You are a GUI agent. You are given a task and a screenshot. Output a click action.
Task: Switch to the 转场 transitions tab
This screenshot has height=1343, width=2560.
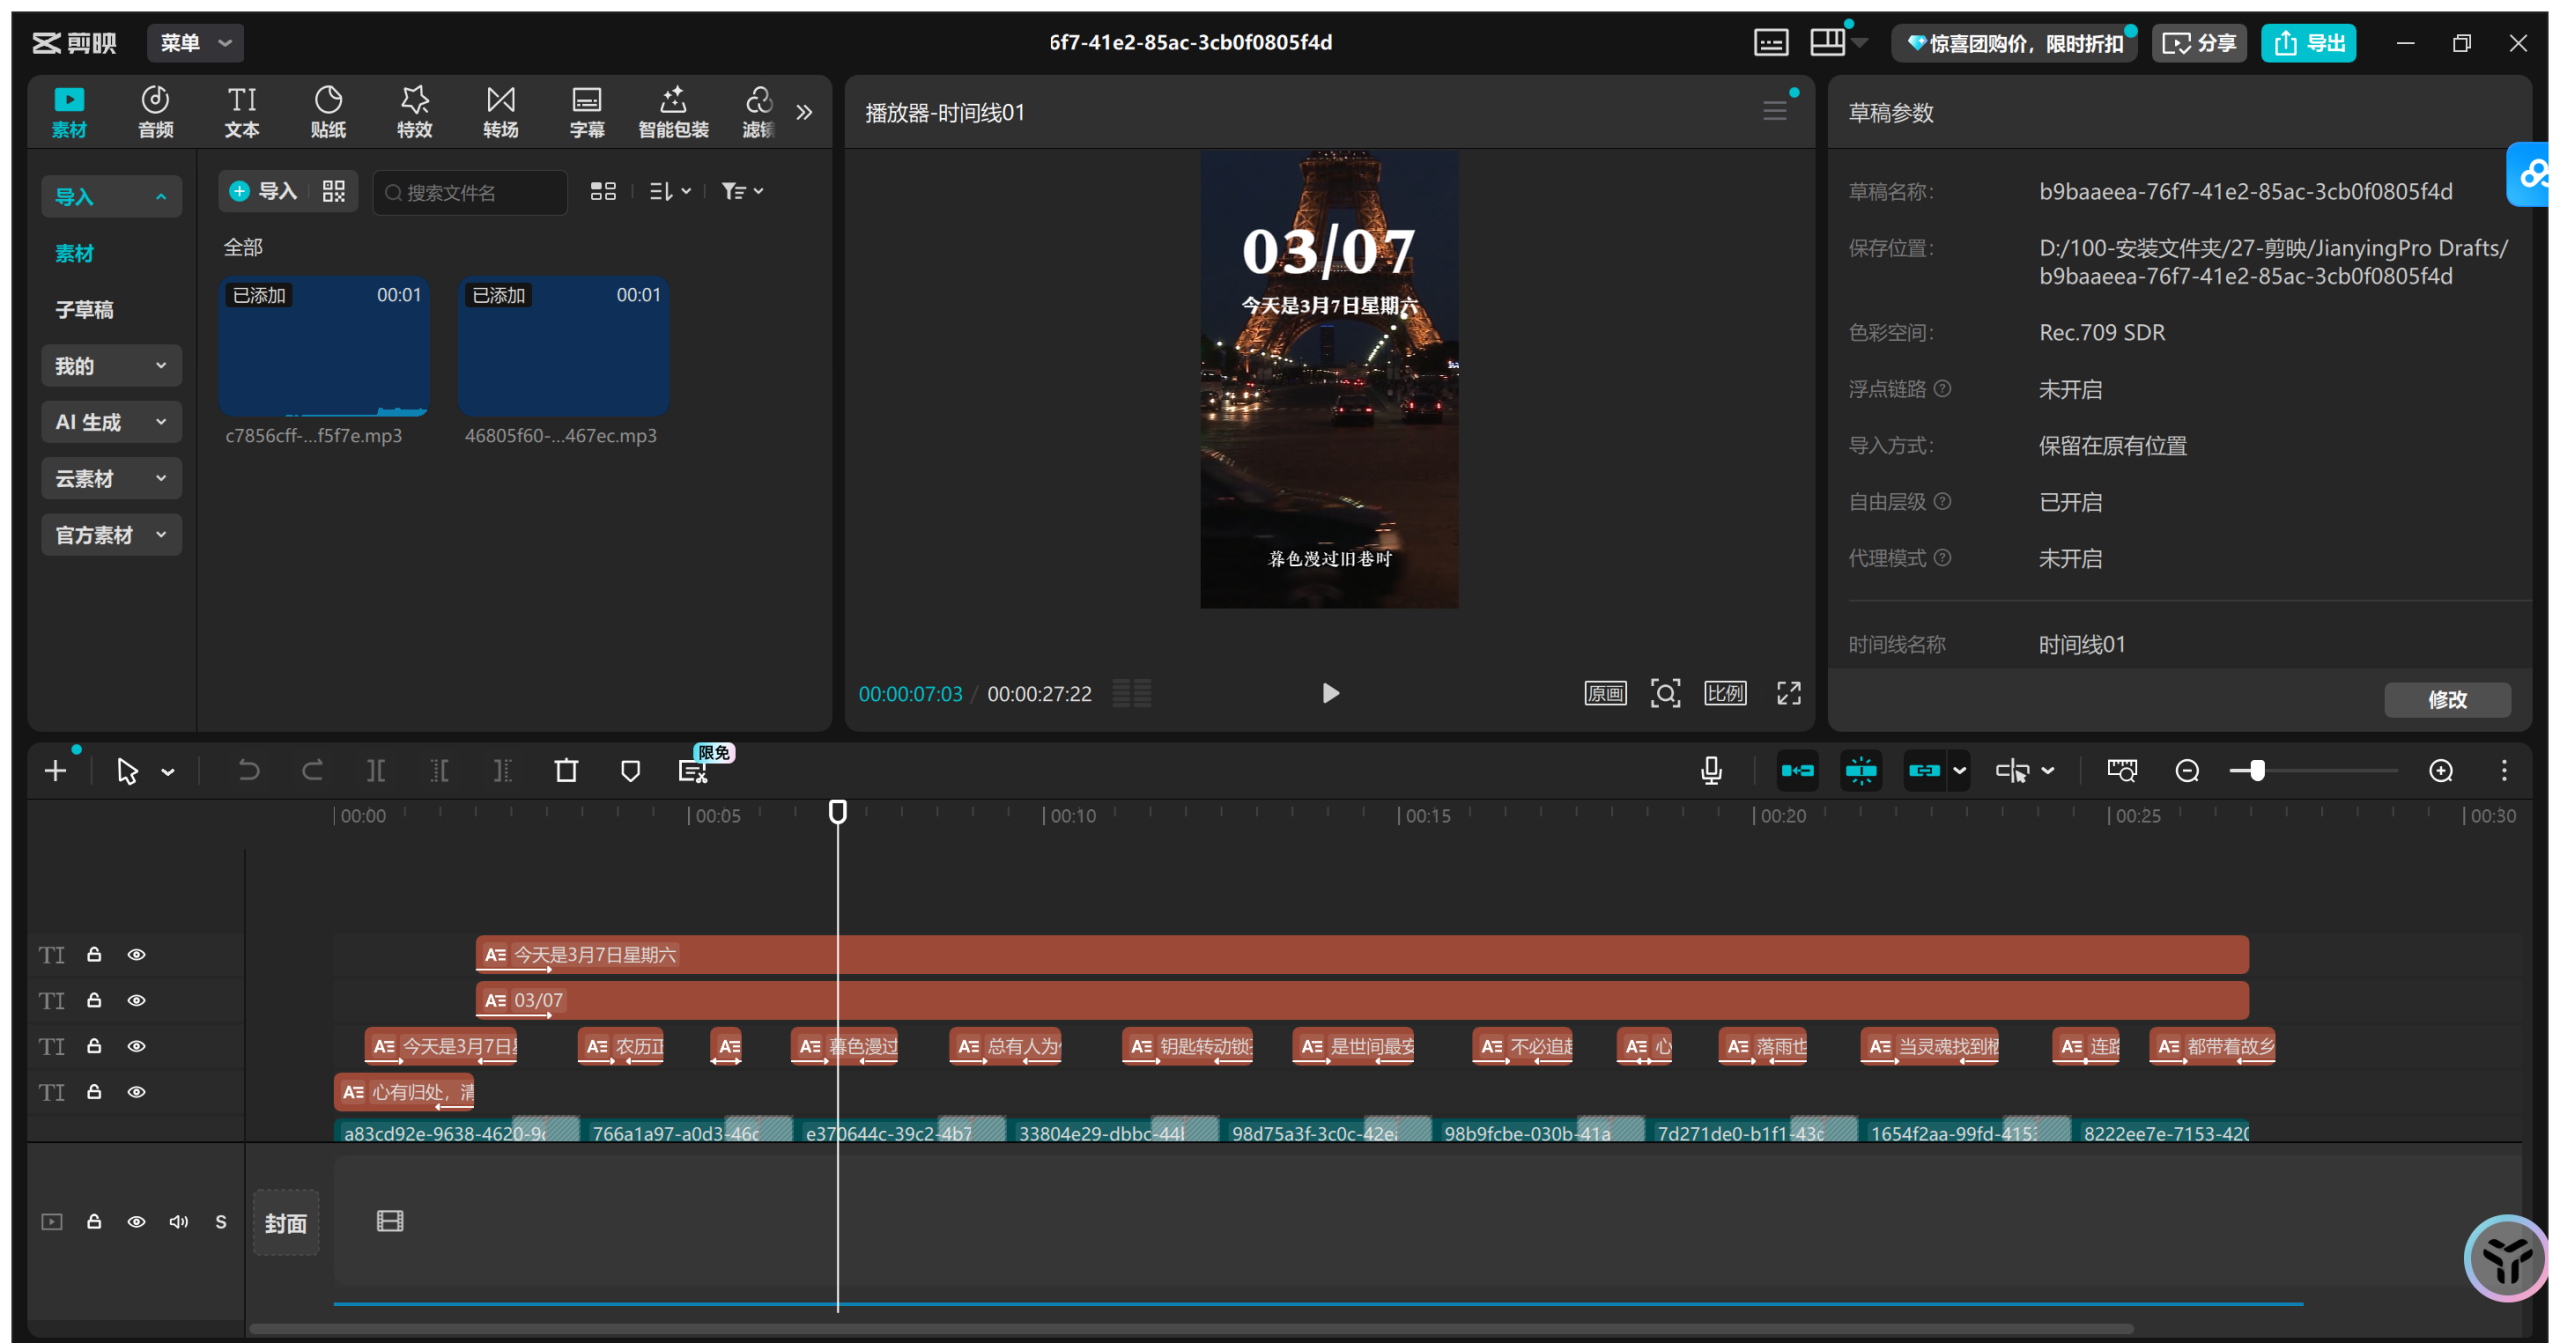point(500,111)
